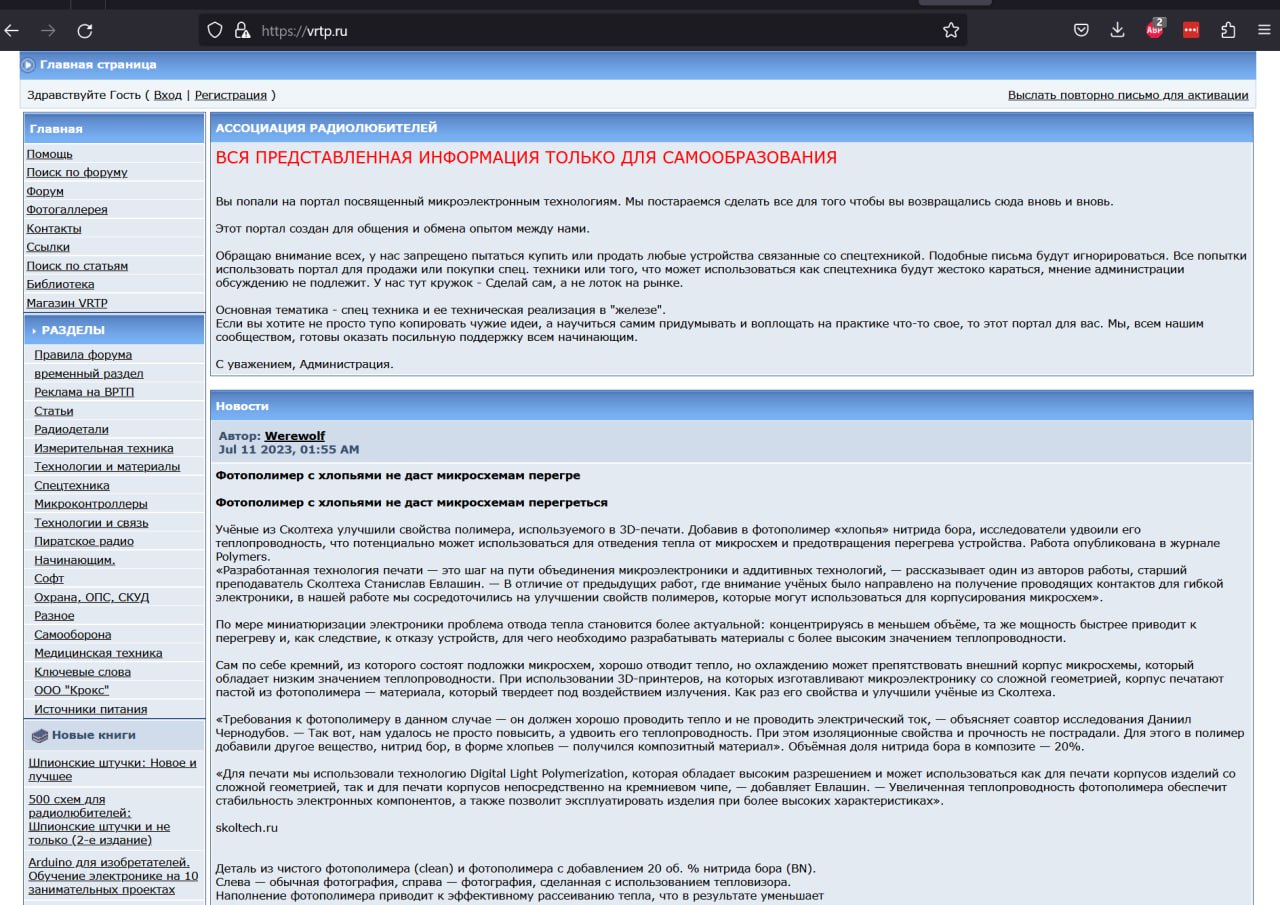Screen dimensions: 1280x905
Task: Open Измерительная техника section
Action: pos(104,449)
